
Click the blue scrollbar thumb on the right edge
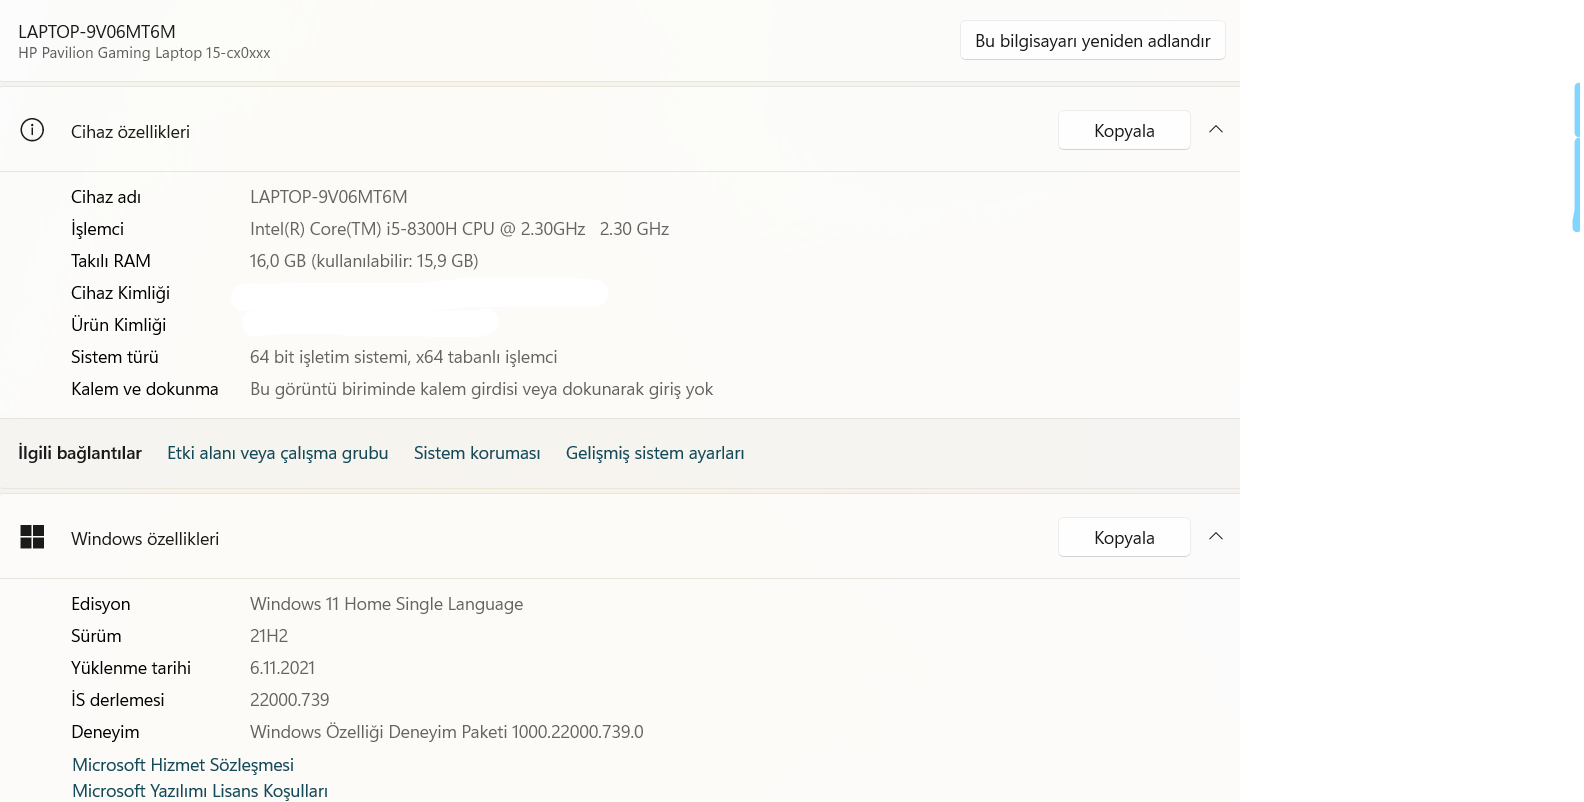point(1576,157)
